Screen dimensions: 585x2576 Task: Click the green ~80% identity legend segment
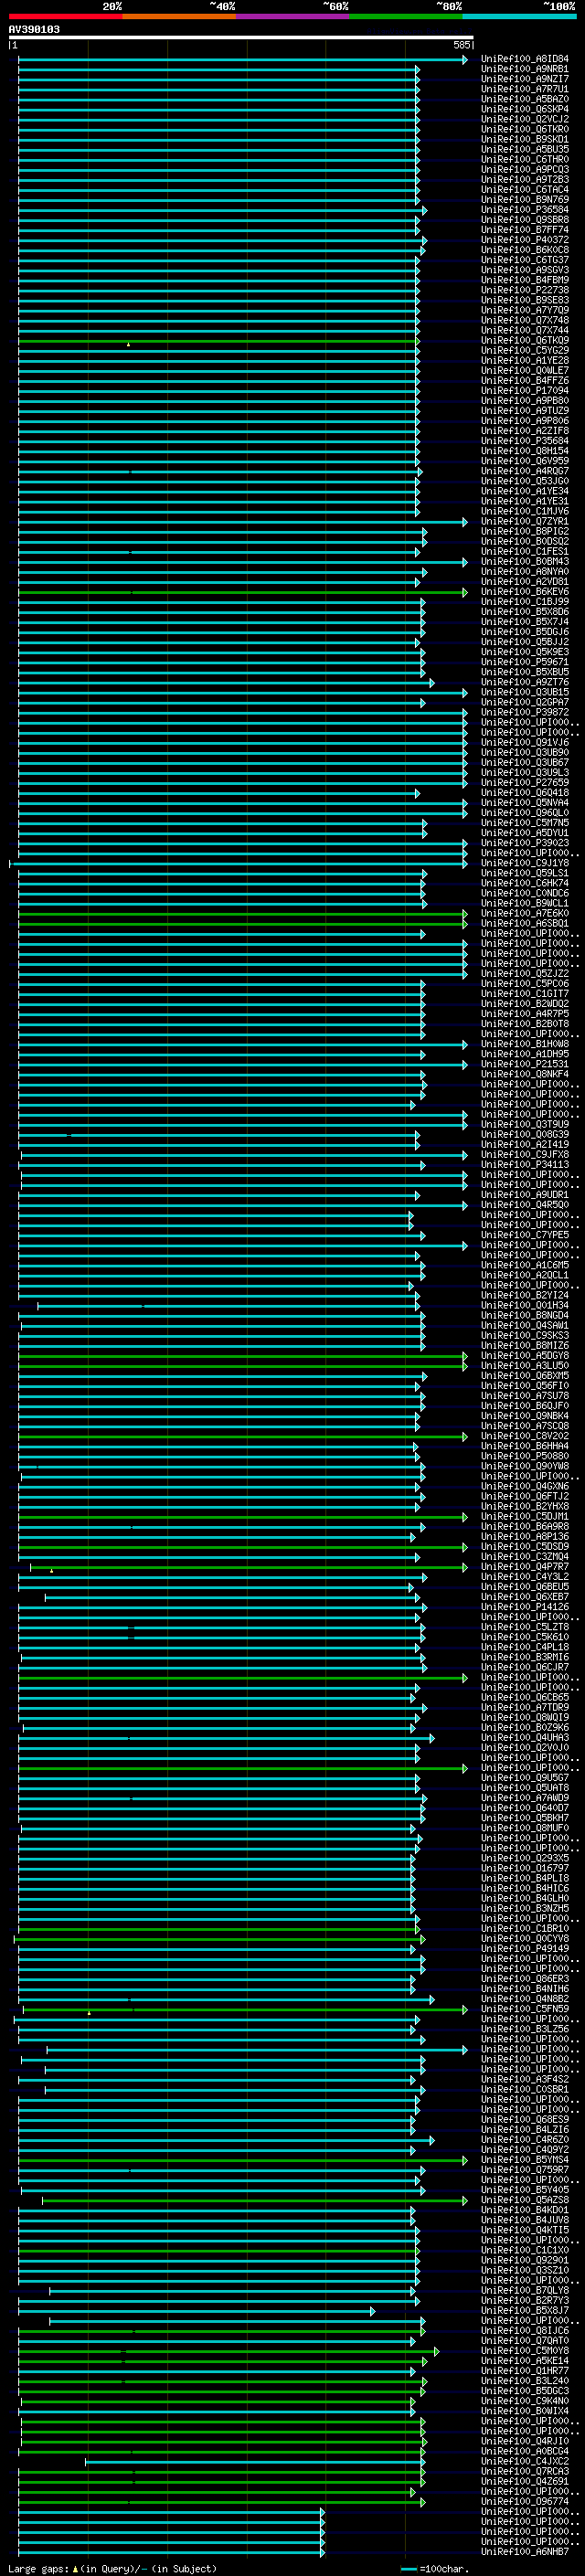click(x=405, y=16)
